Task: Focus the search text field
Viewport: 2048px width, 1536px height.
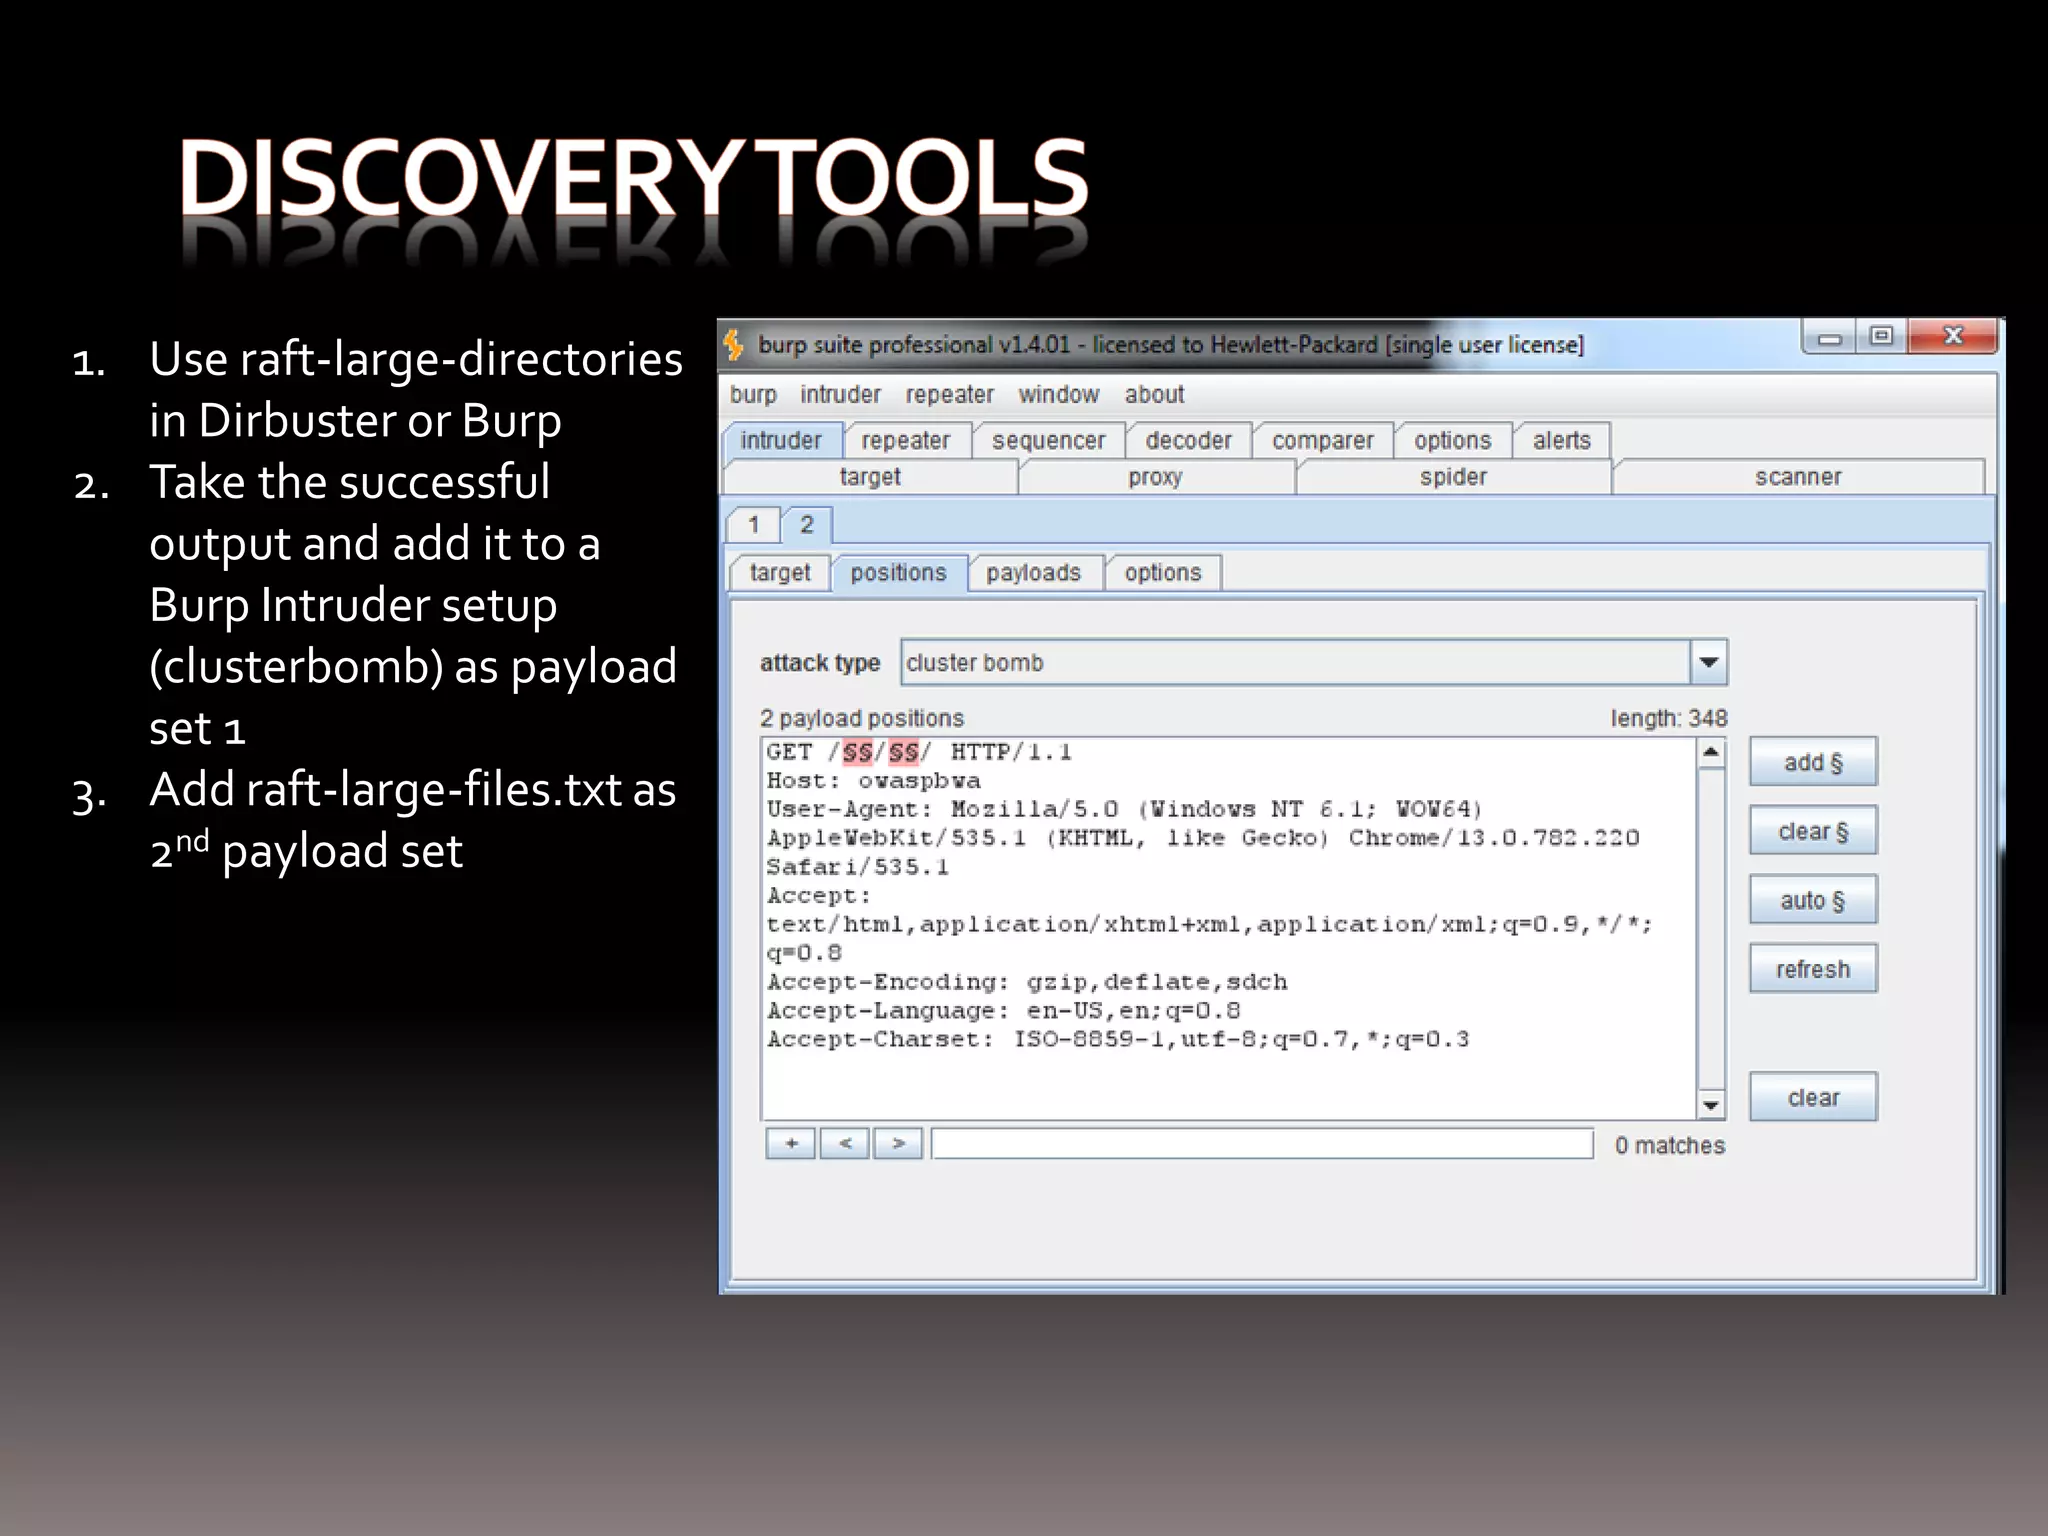Action: (1262, 1143)
